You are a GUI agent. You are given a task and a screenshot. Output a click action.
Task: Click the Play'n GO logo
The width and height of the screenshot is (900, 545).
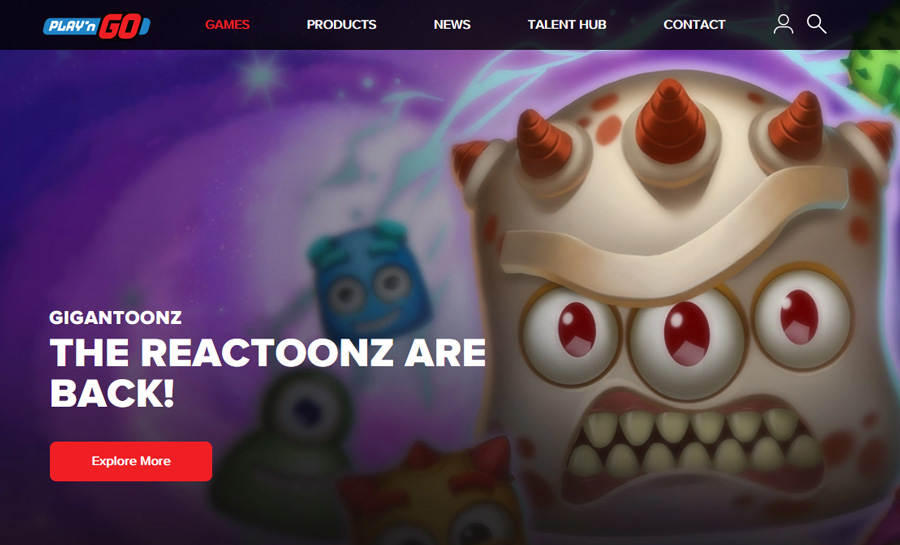(x=96, y=25)
